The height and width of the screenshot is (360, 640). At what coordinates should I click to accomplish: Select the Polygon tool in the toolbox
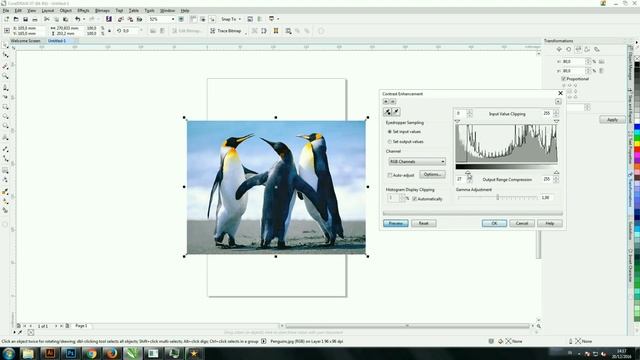click(5, 127)
